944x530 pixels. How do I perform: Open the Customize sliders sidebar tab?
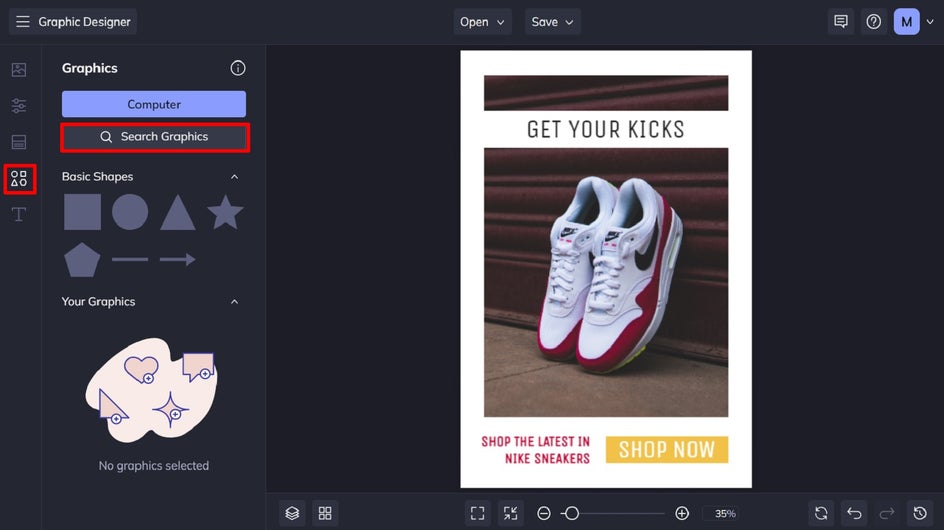(x=19, y=106)
